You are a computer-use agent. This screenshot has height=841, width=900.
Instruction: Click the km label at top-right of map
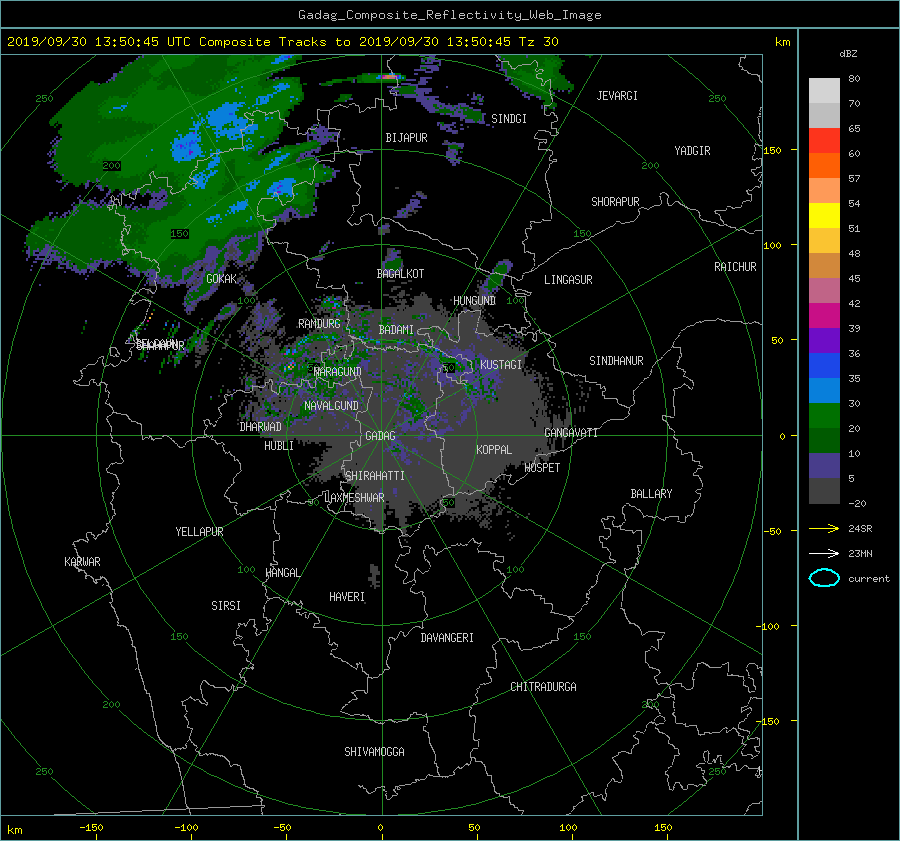(782, 42)
